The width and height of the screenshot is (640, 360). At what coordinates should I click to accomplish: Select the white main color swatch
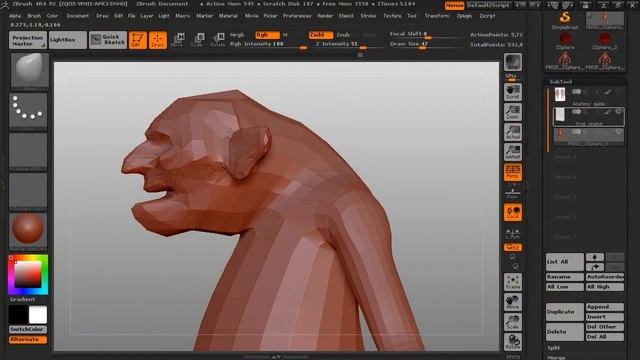tap(38, 315)
